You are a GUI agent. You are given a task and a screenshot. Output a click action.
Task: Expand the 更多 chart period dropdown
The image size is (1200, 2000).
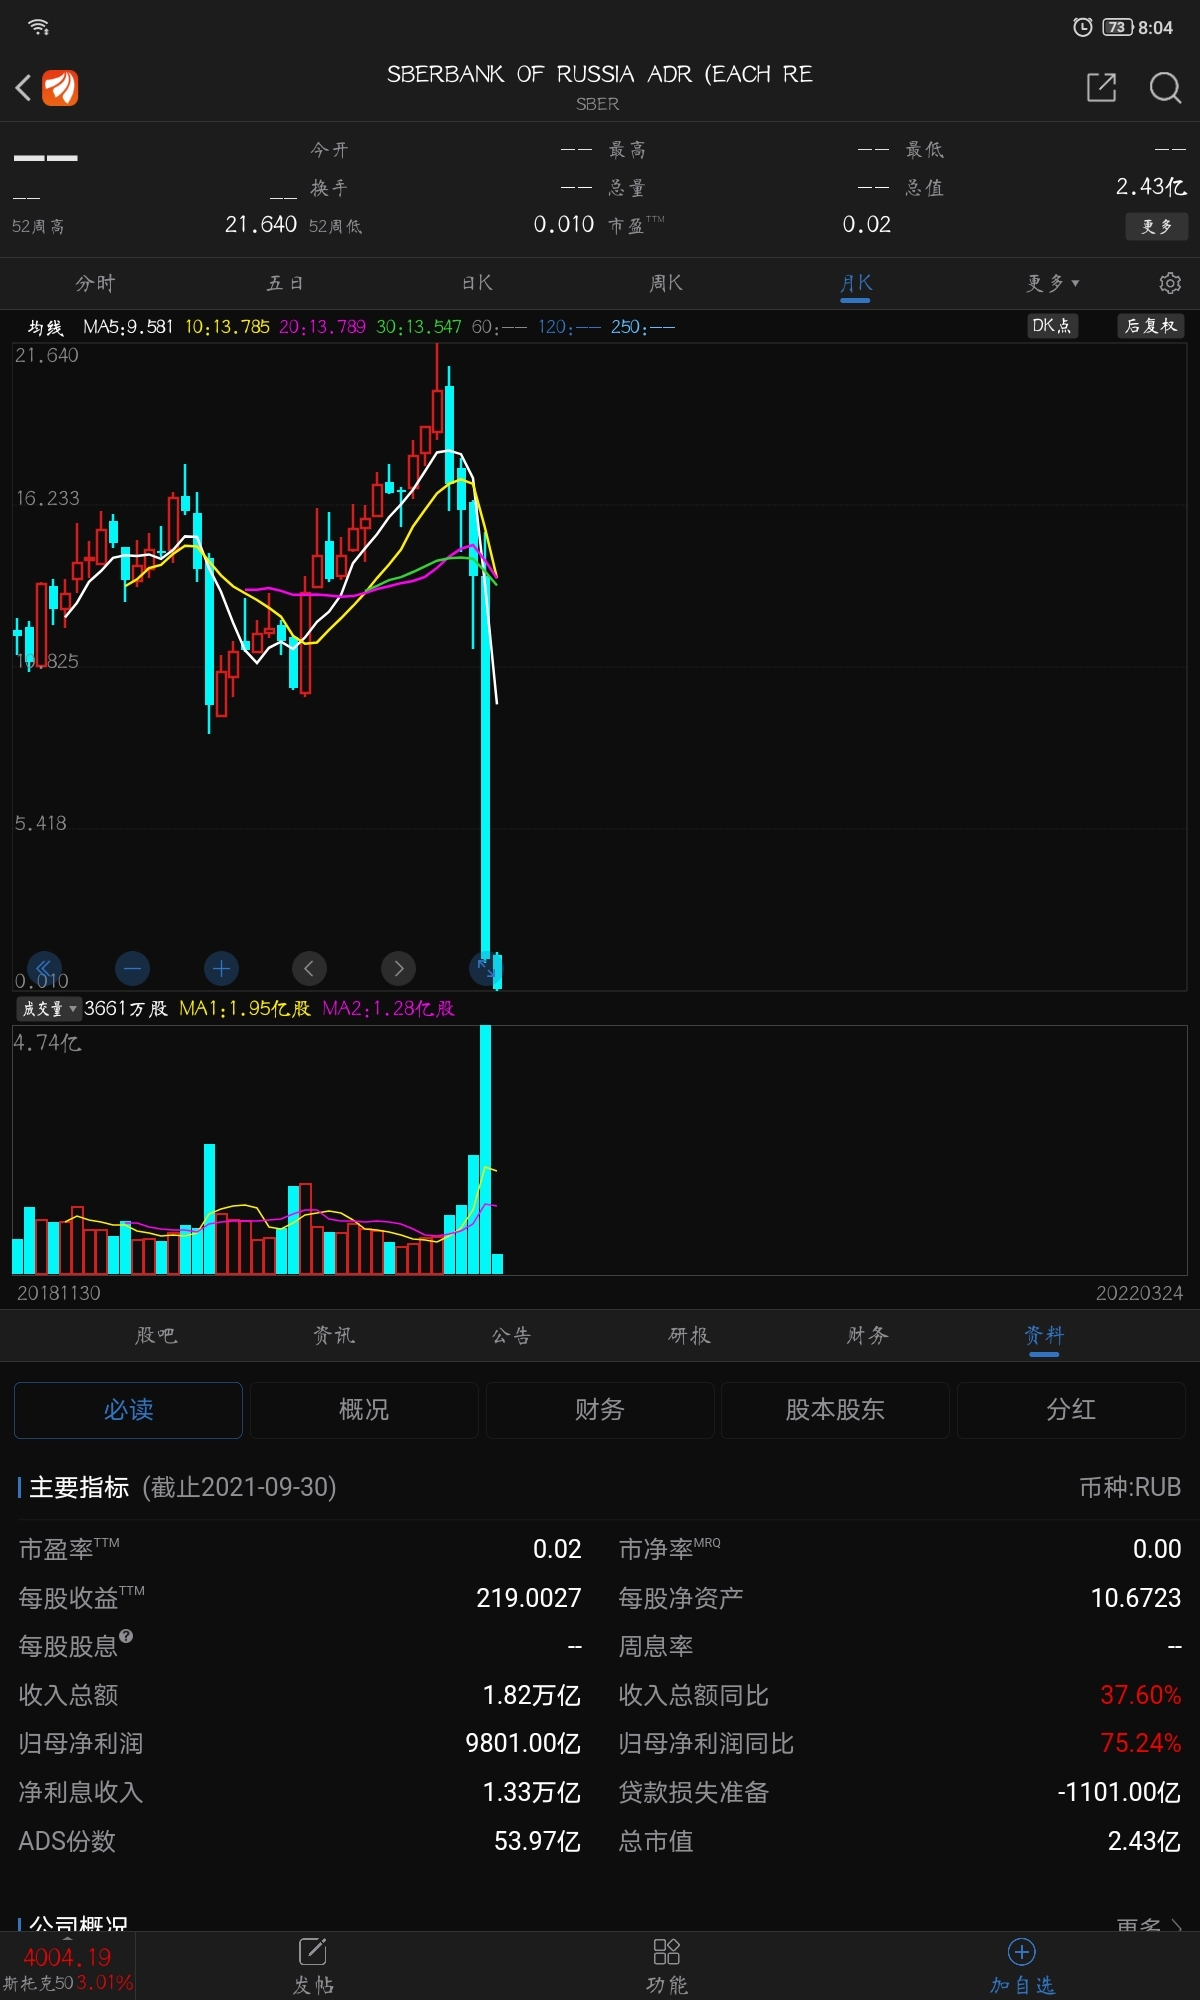click(x=1052, y=283)
